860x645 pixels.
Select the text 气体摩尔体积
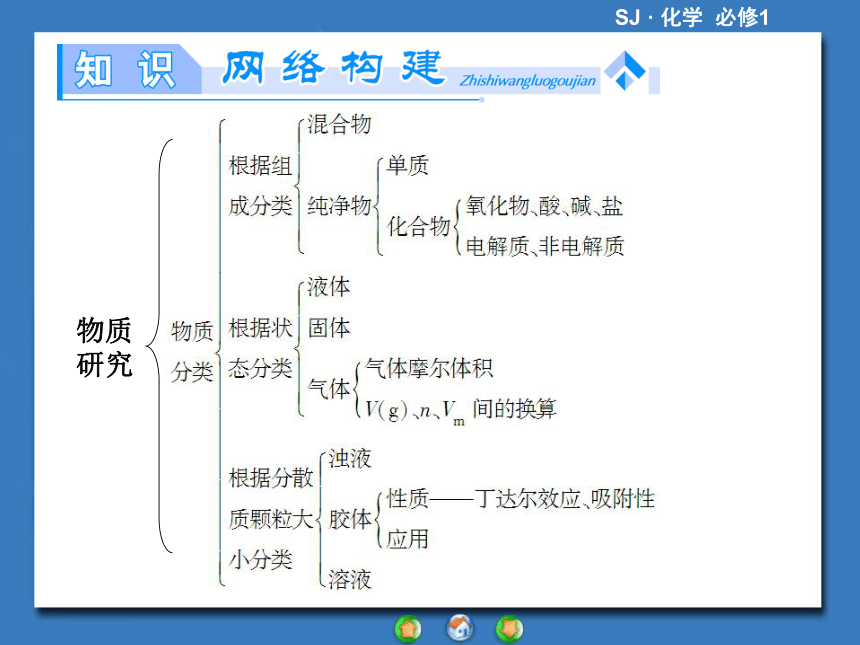429,368
